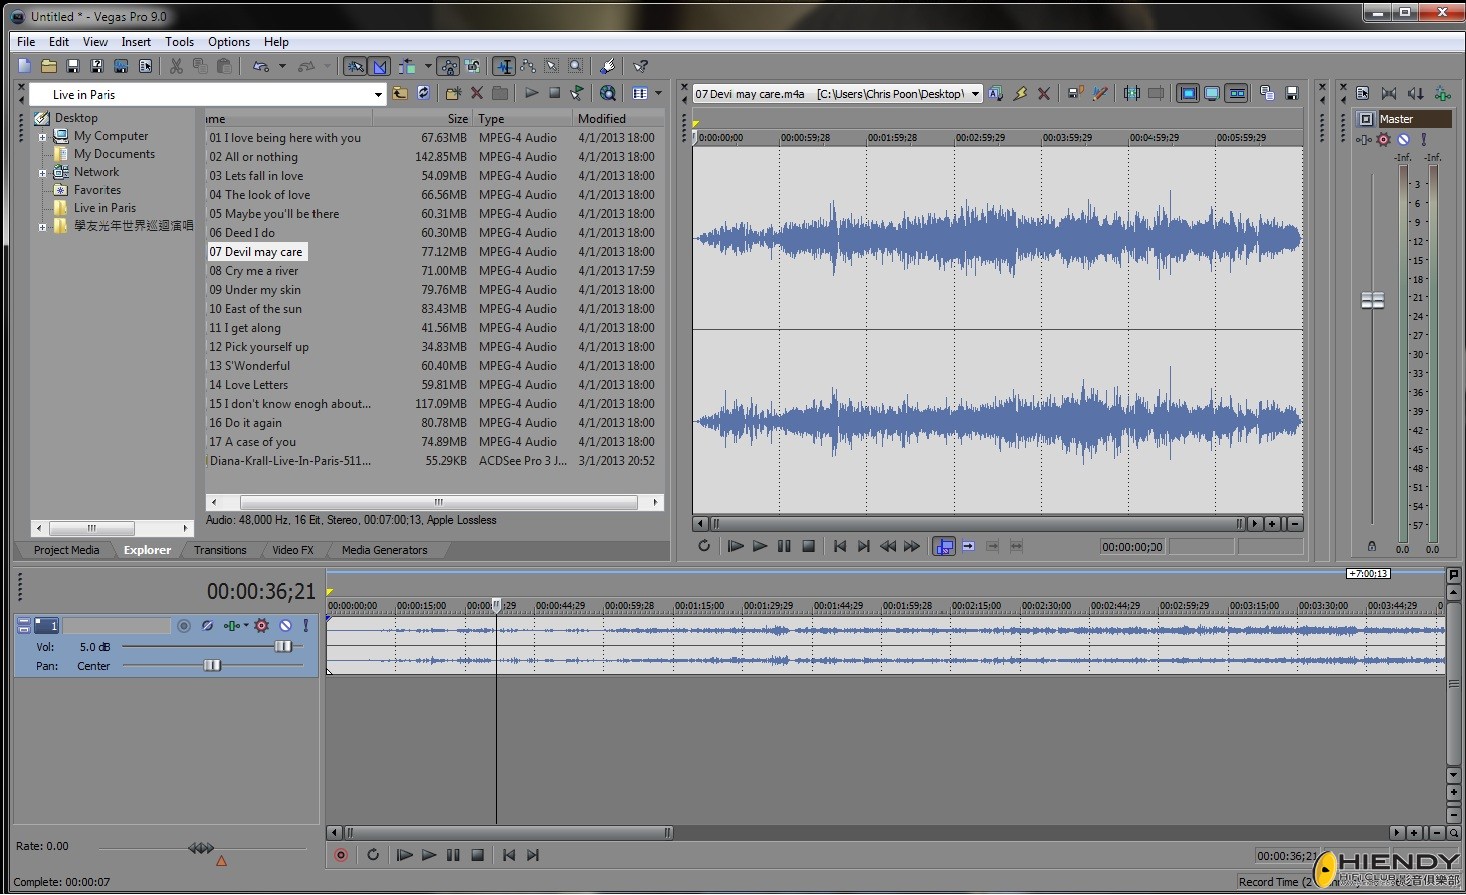Stop preview in the Explorer toolbar
Image resolution: width=1466 pixels, height=895 pixels.
554,93
